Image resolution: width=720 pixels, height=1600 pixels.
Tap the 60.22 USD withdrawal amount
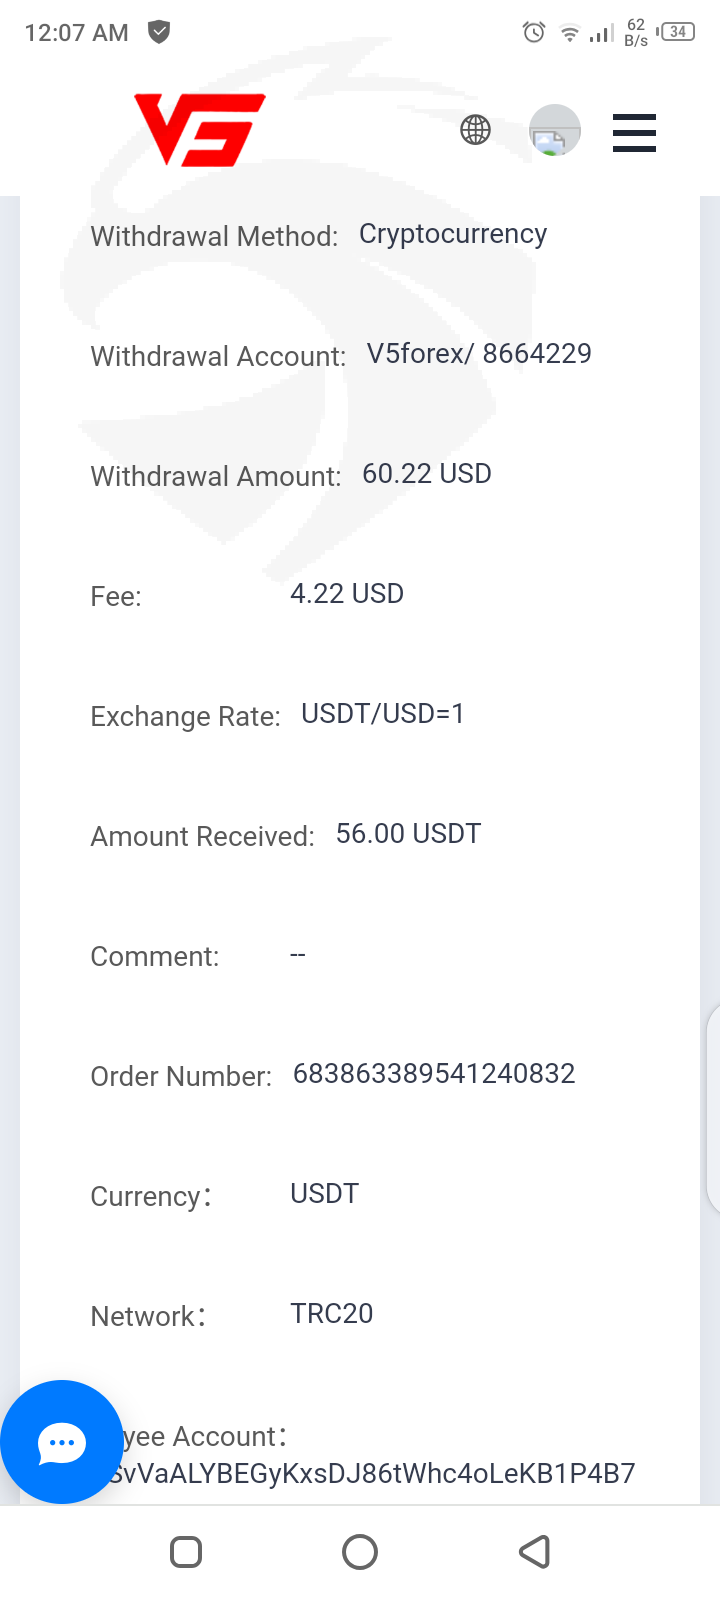tap(427, 474)
